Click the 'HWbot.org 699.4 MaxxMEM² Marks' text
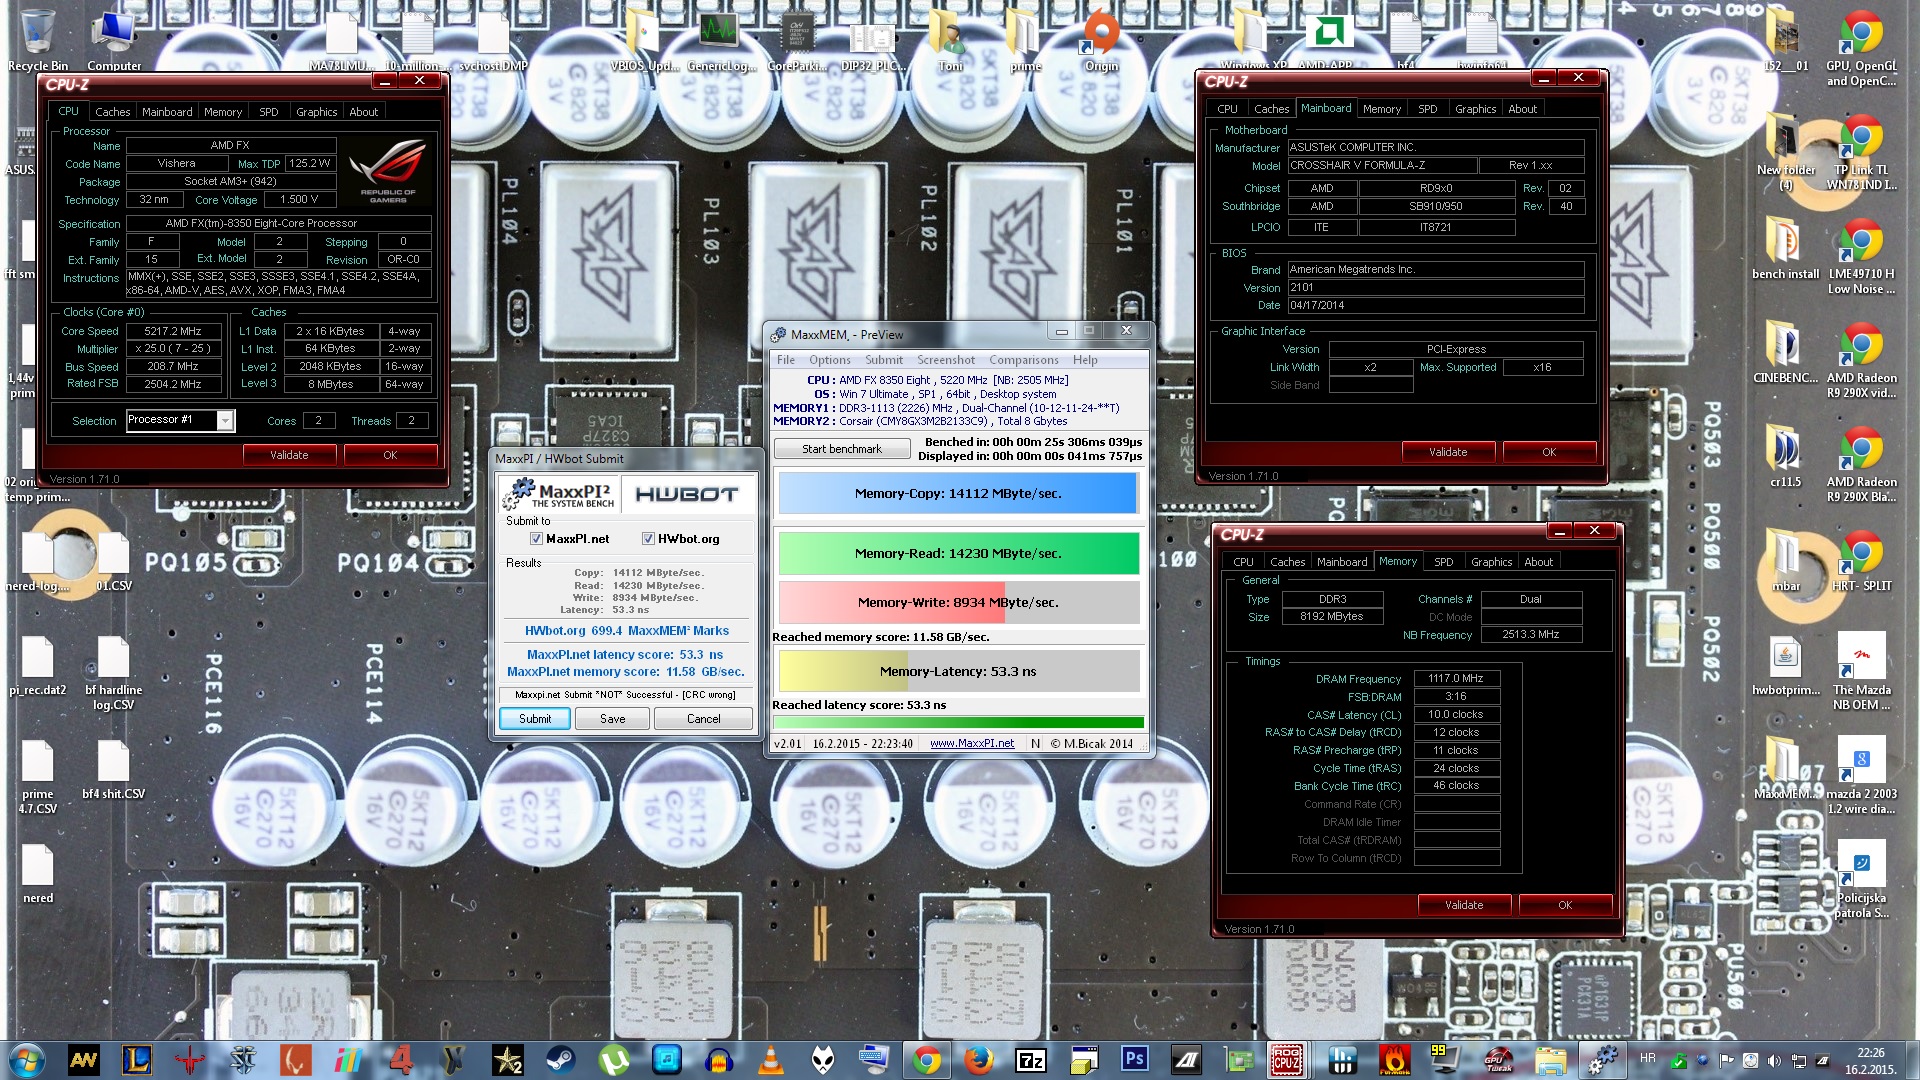 [x=627, y=631]
